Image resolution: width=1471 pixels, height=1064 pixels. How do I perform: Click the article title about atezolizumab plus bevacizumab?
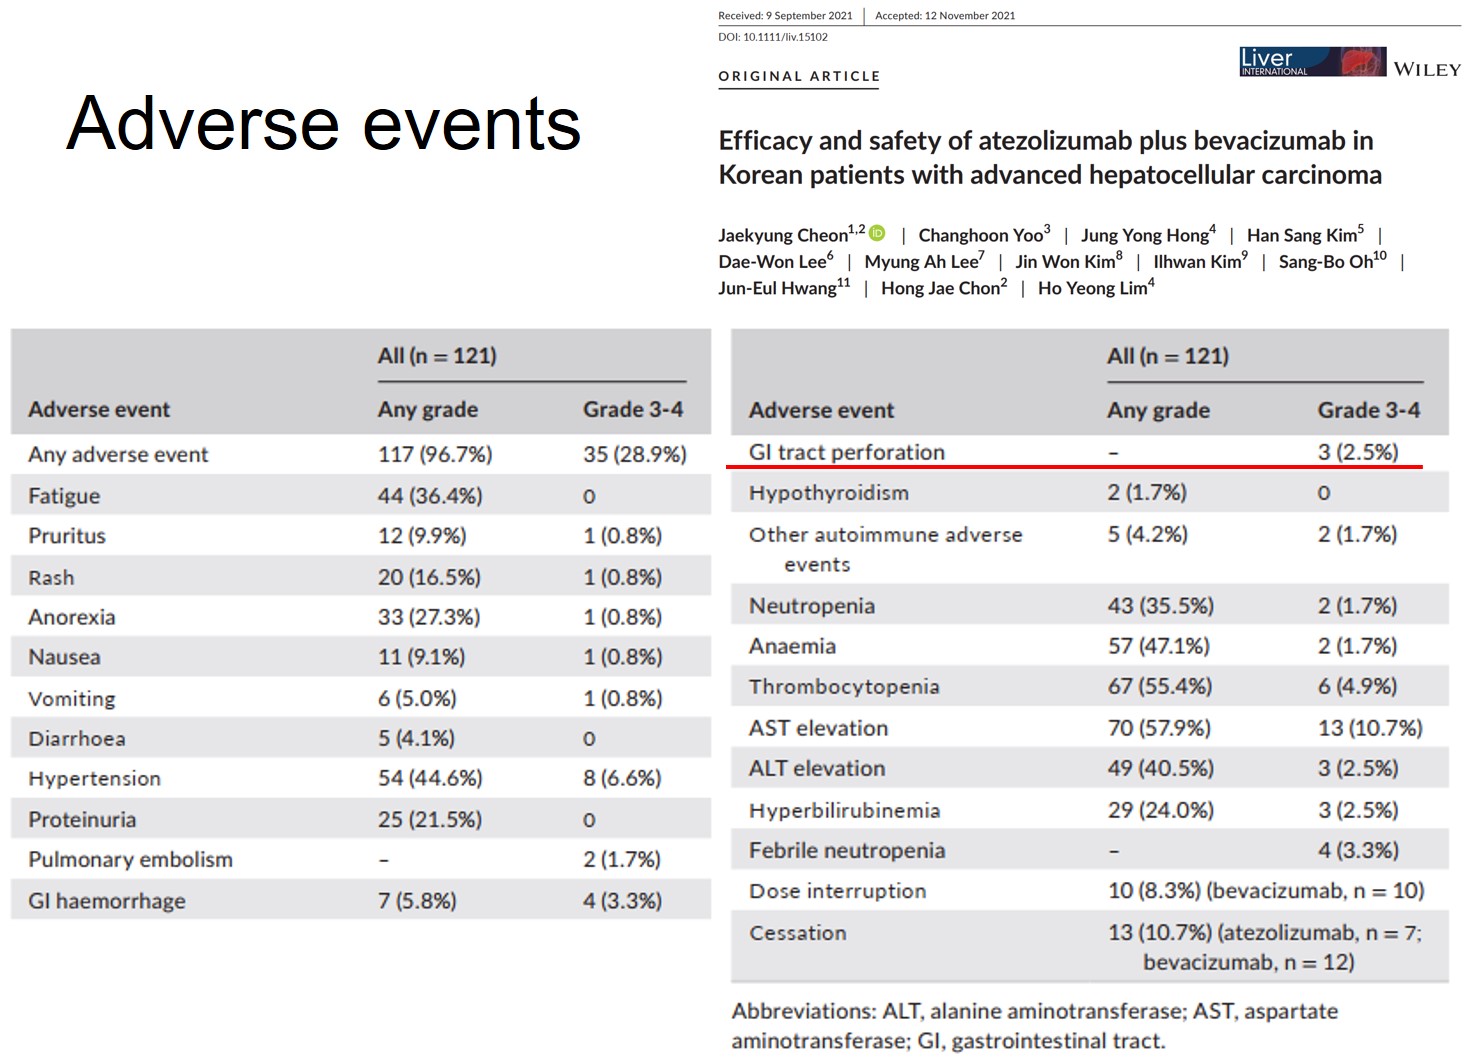coord(1050,158)
